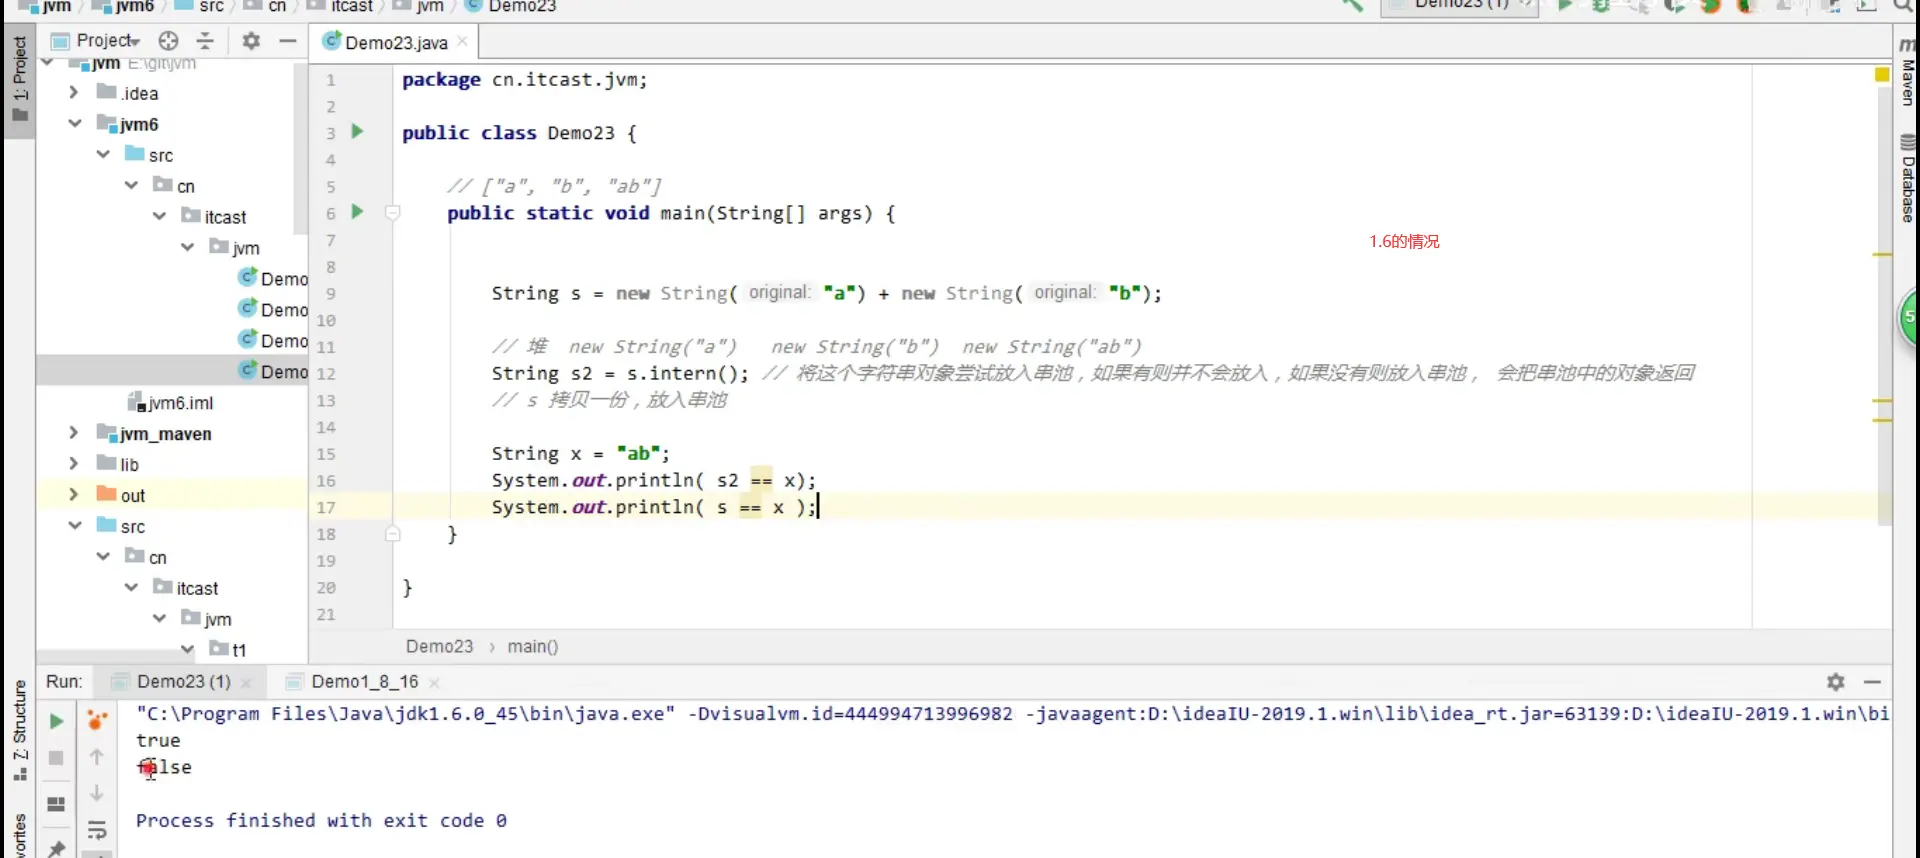This screenshot has height=858, width=1920.
Task: Open Project panel gear settings
Action: (x=251, y=41)
